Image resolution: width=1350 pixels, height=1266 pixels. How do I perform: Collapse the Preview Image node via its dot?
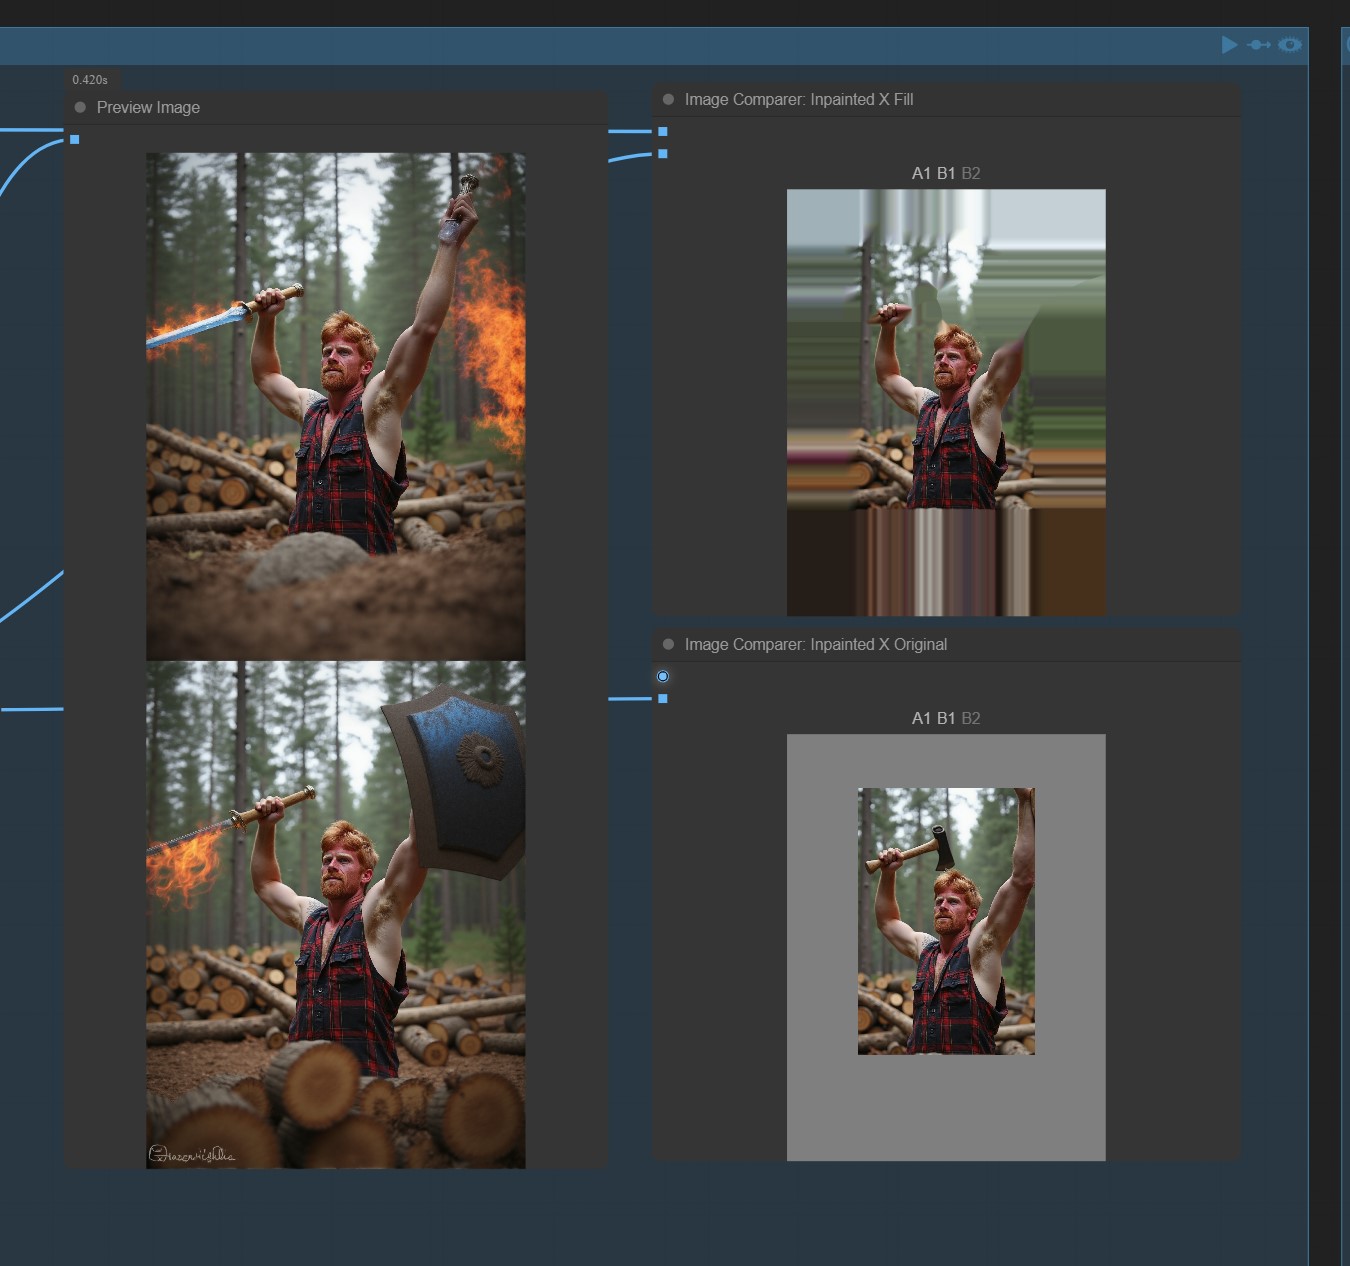click(80, 107)
